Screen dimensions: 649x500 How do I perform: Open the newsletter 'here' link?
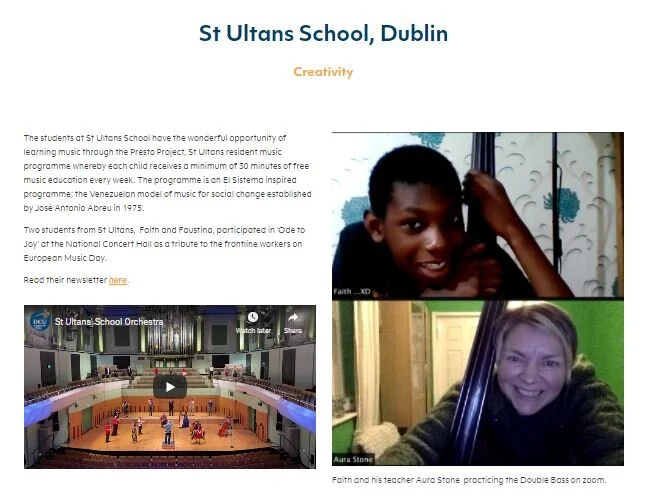click(x=118, y=280)
